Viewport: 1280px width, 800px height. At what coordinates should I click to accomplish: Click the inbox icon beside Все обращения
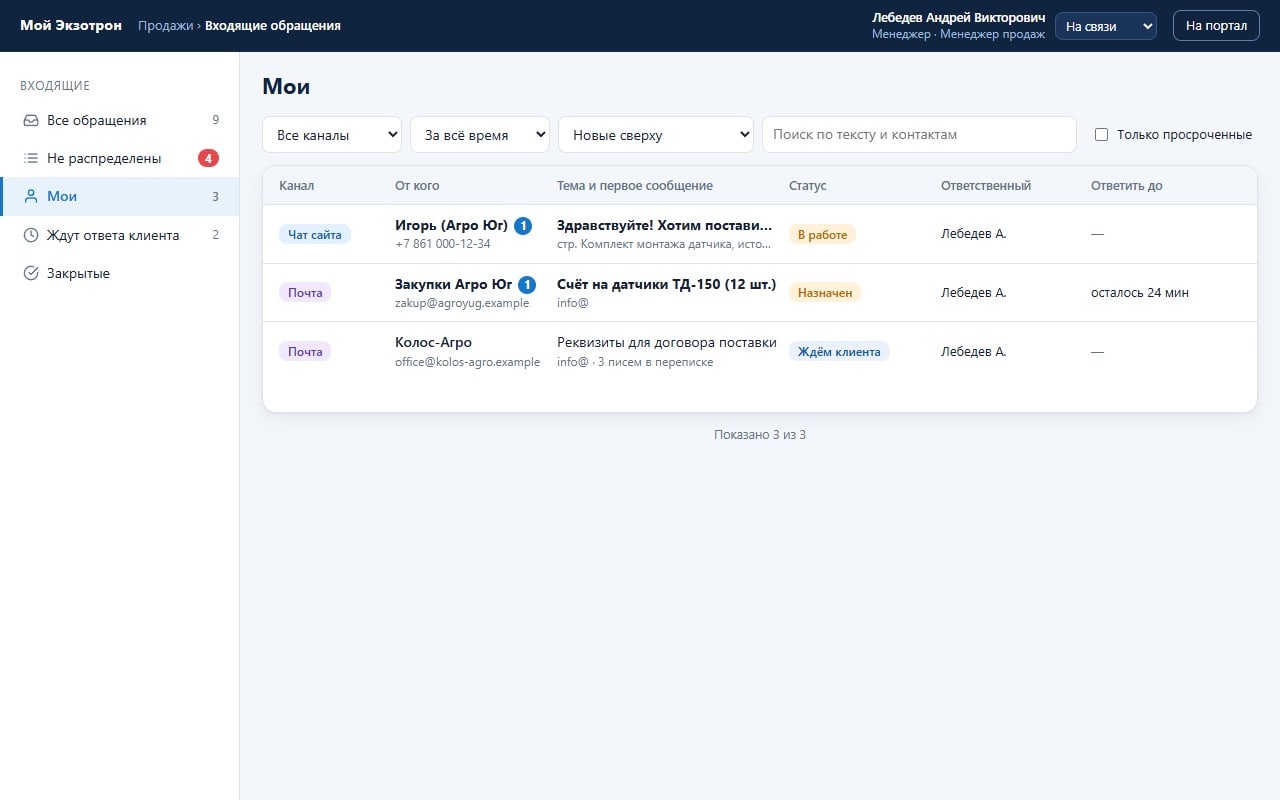tap(31, 120)
